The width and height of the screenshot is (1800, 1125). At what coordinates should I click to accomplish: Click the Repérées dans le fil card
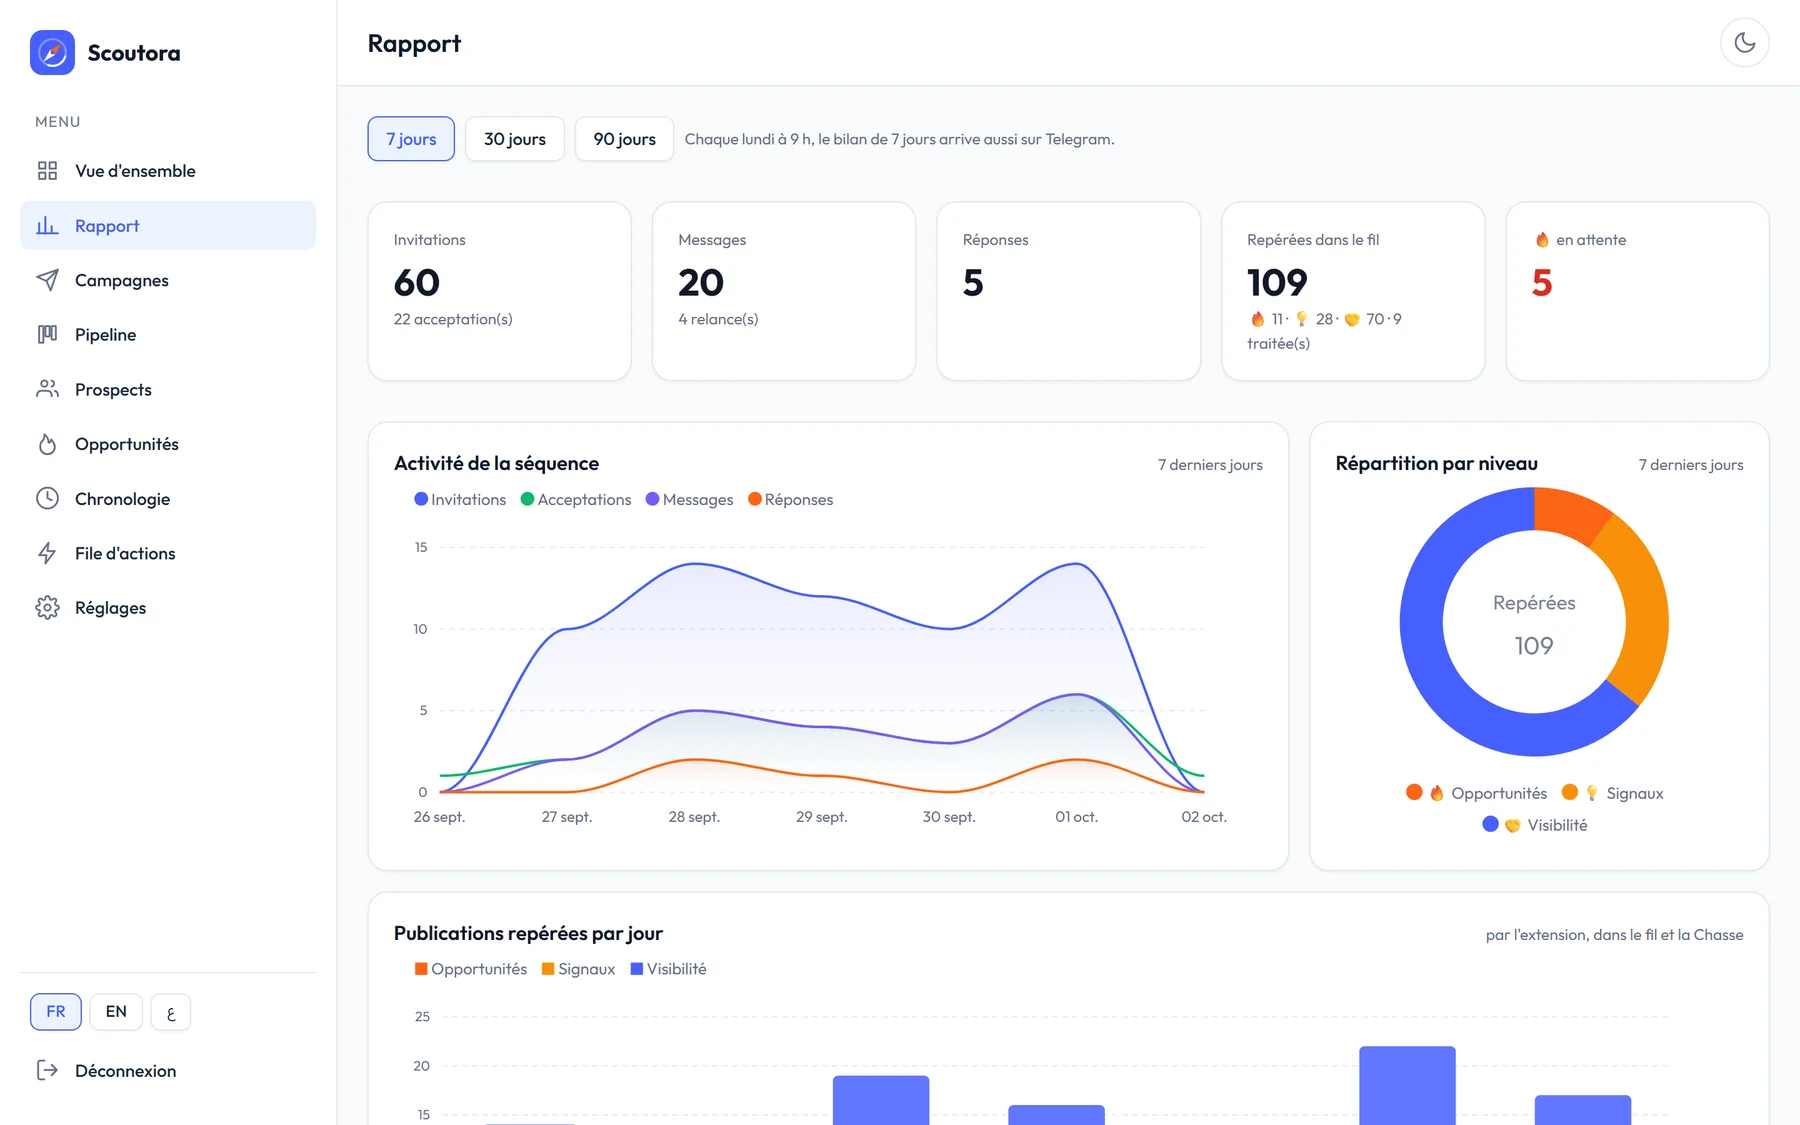point(1353,291)
